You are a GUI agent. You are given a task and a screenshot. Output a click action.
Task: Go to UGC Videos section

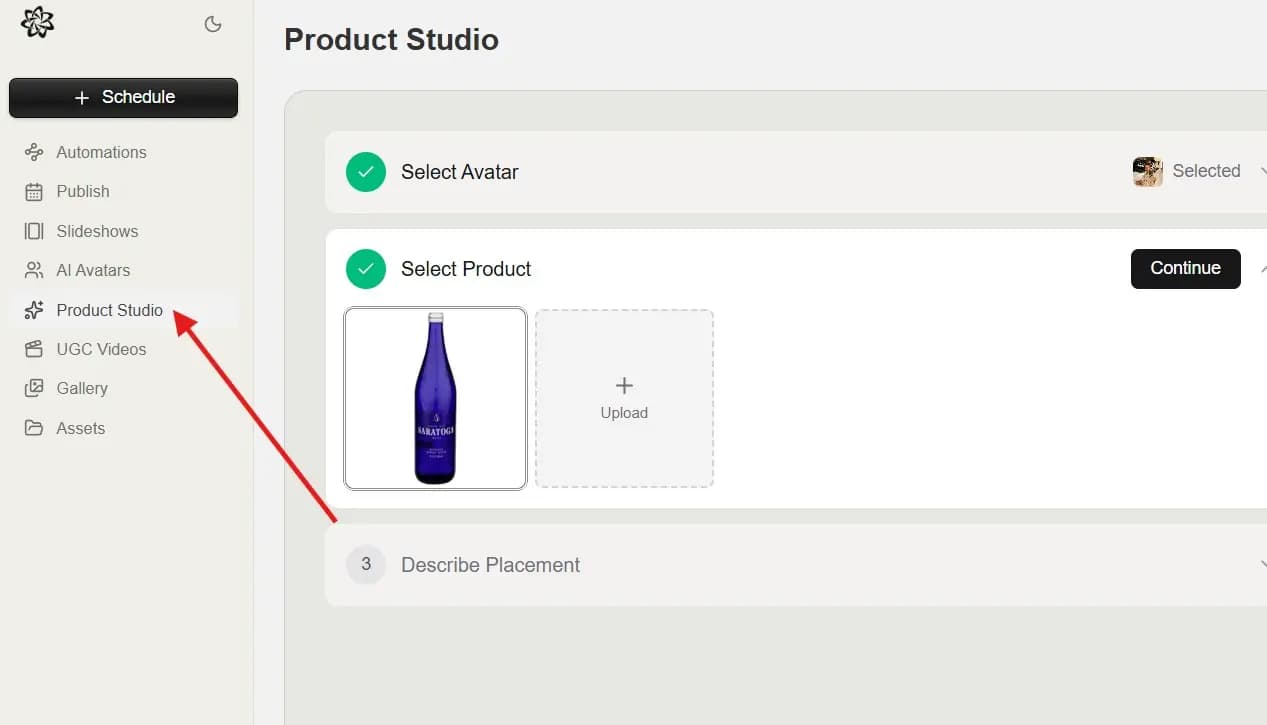tap(101, 349)
